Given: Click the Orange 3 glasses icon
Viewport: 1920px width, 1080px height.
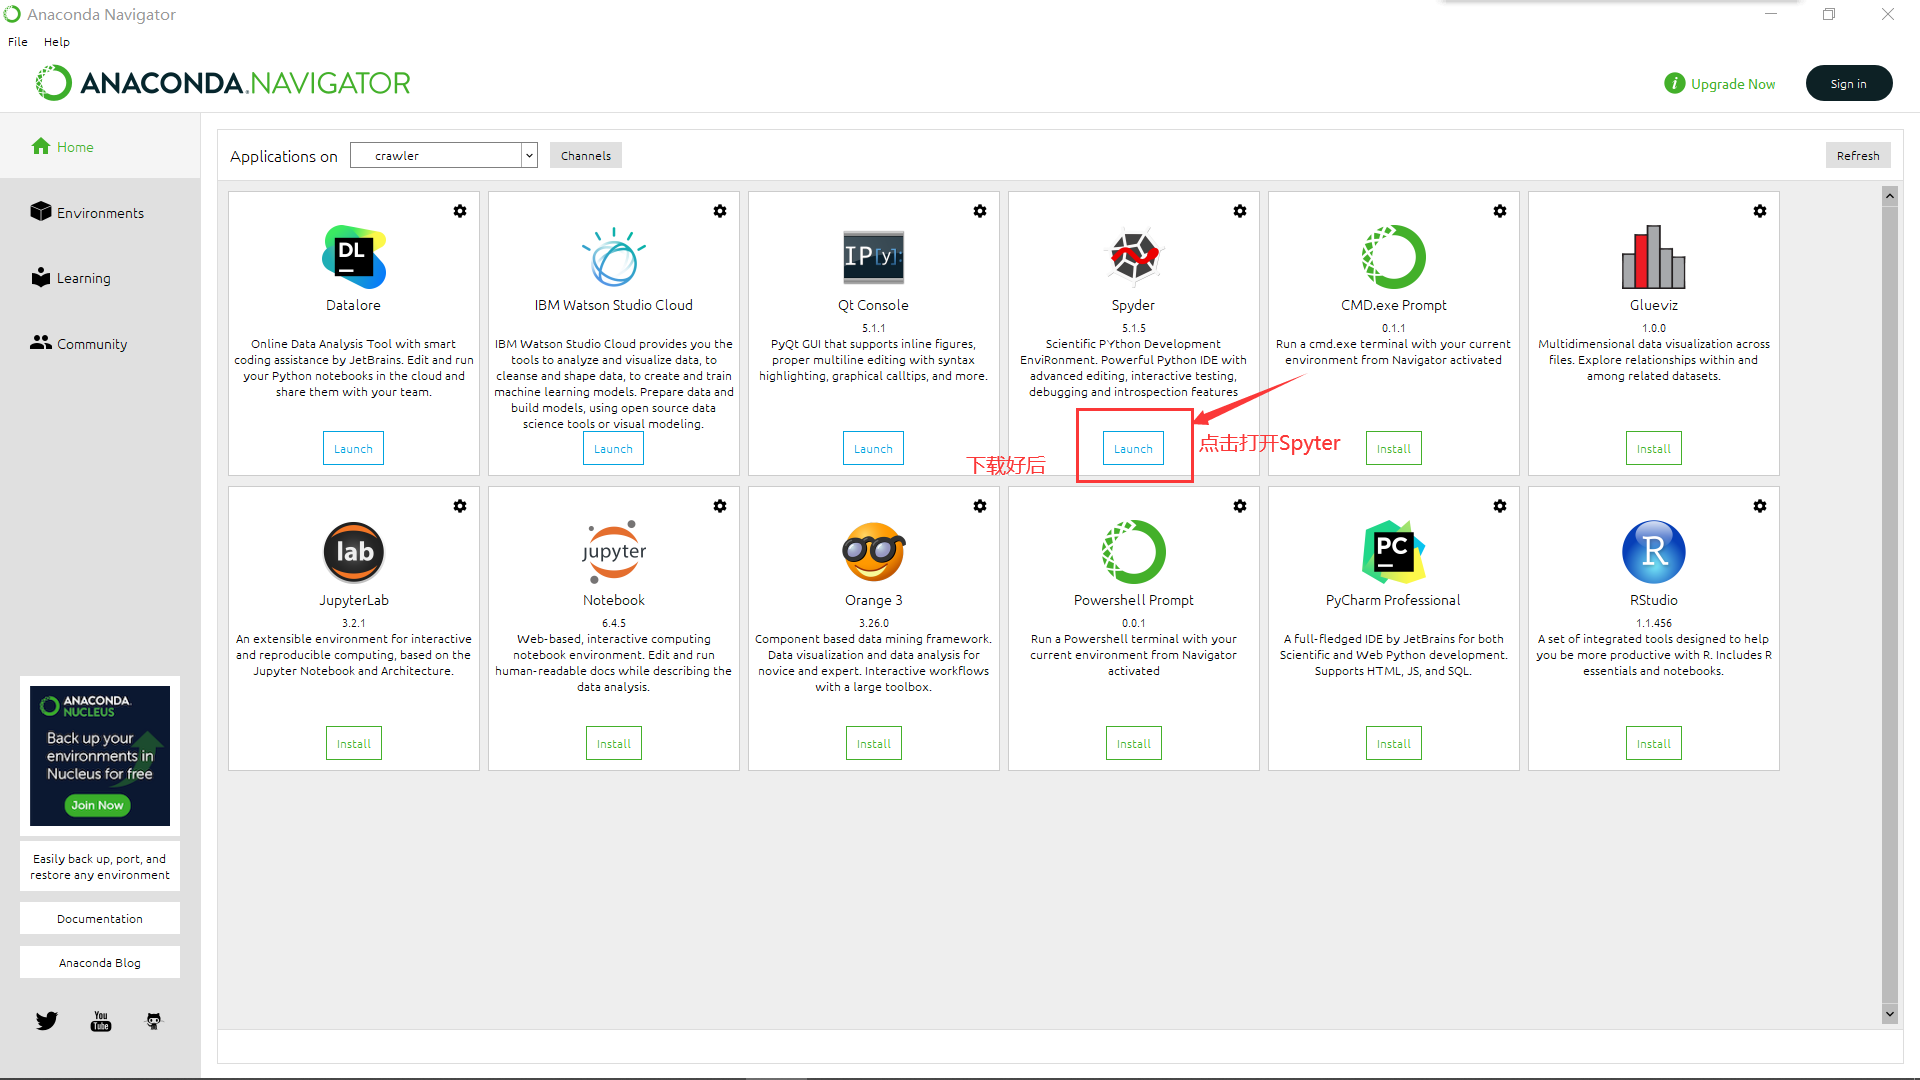Looking at the screenshot, I should pyautogui.click(x=873, y=552).
